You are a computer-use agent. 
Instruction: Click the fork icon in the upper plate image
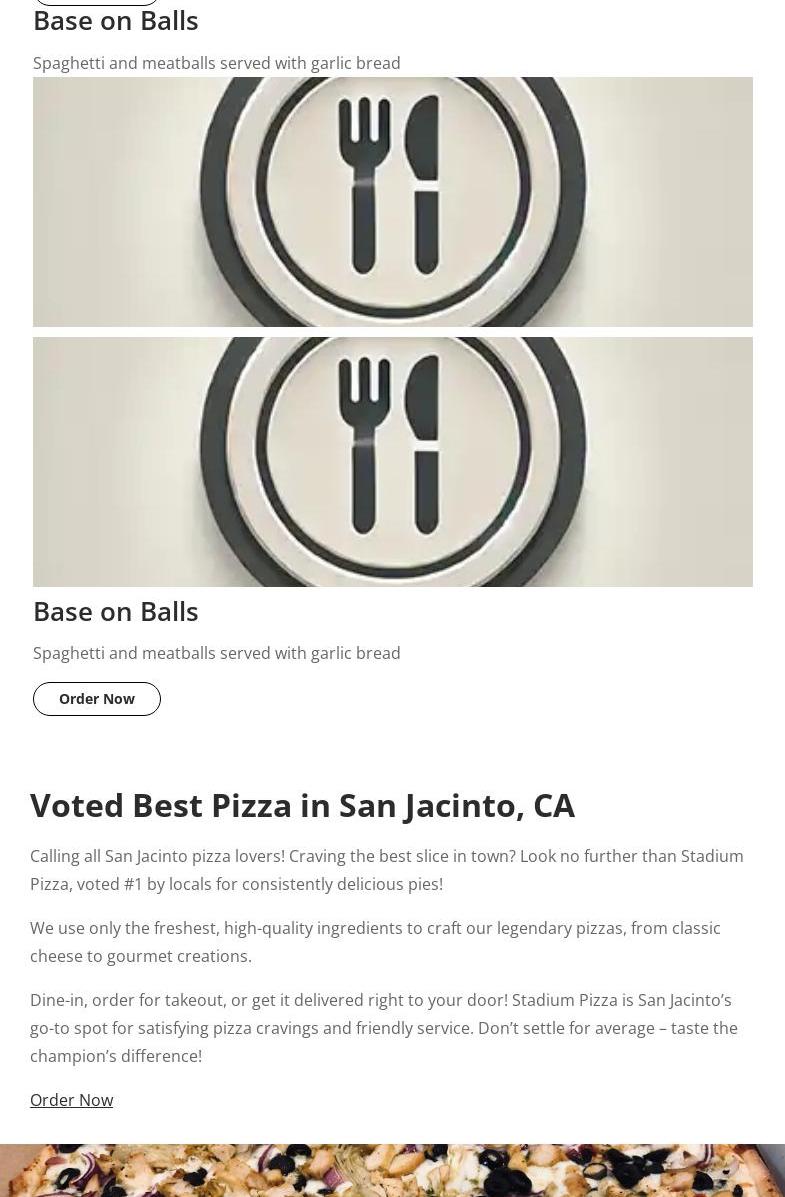364,186
